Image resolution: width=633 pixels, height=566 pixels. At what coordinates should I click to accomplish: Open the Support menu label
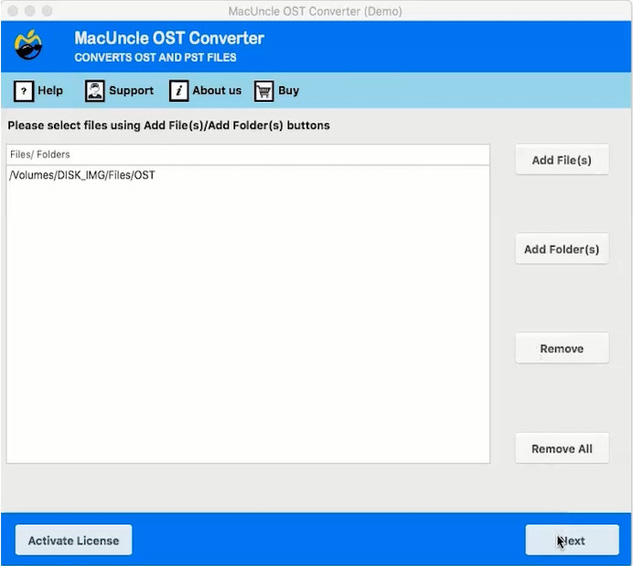131,91
